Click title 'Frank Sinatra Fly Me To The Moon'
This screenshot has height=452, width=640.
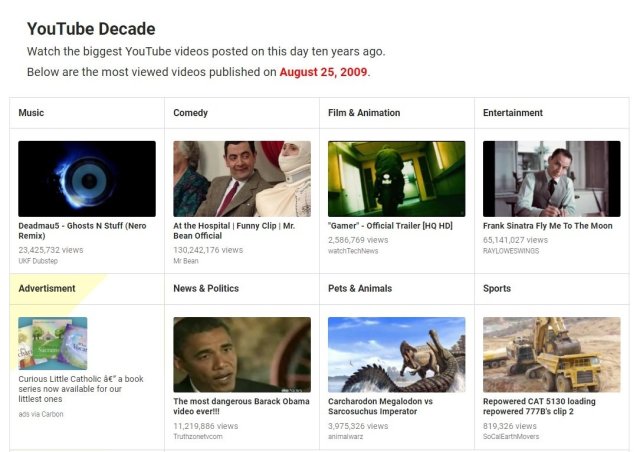(x=548, y=226)
